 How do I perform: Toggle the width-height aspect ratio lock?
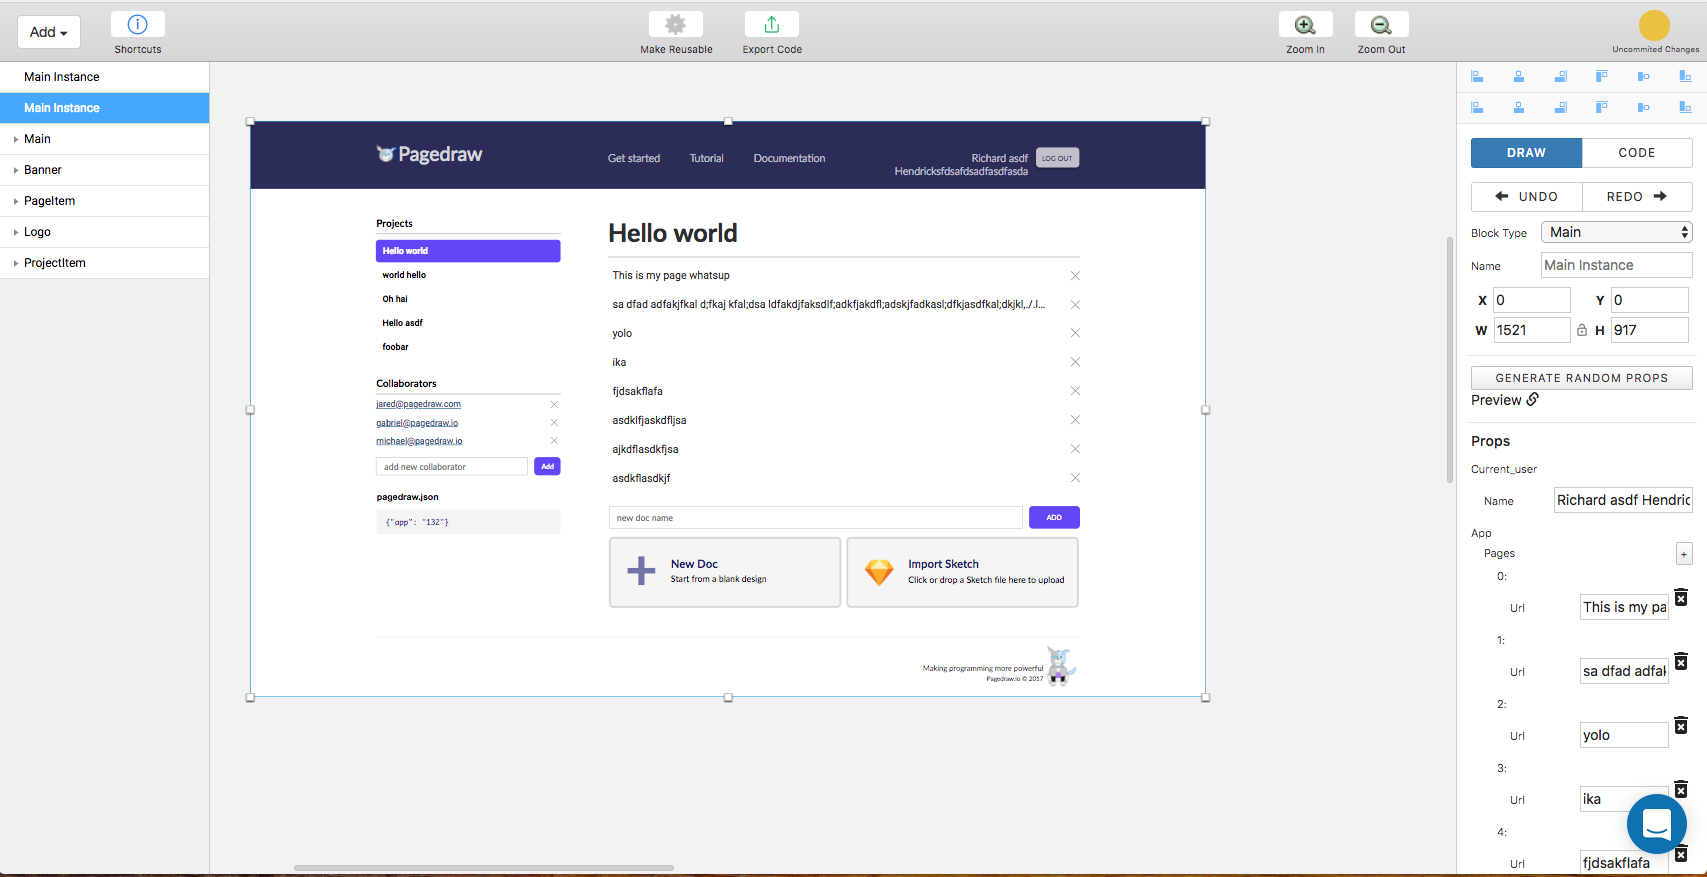1582,330
